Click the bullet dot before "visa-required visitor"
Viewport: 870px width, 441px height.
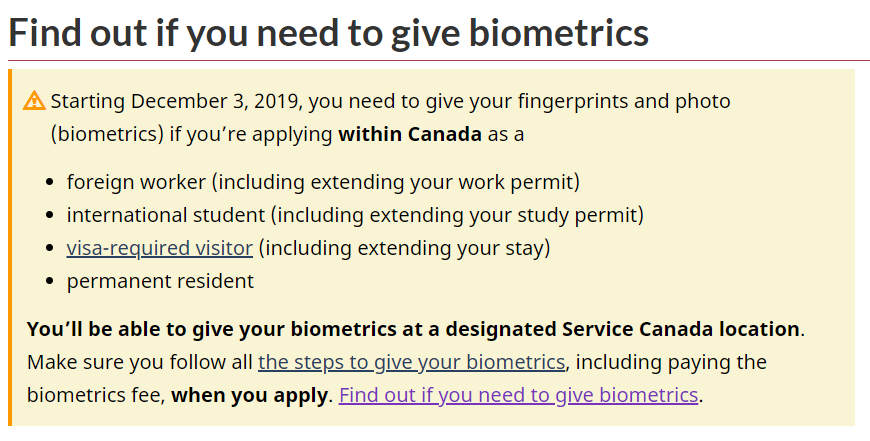(50, 248)
